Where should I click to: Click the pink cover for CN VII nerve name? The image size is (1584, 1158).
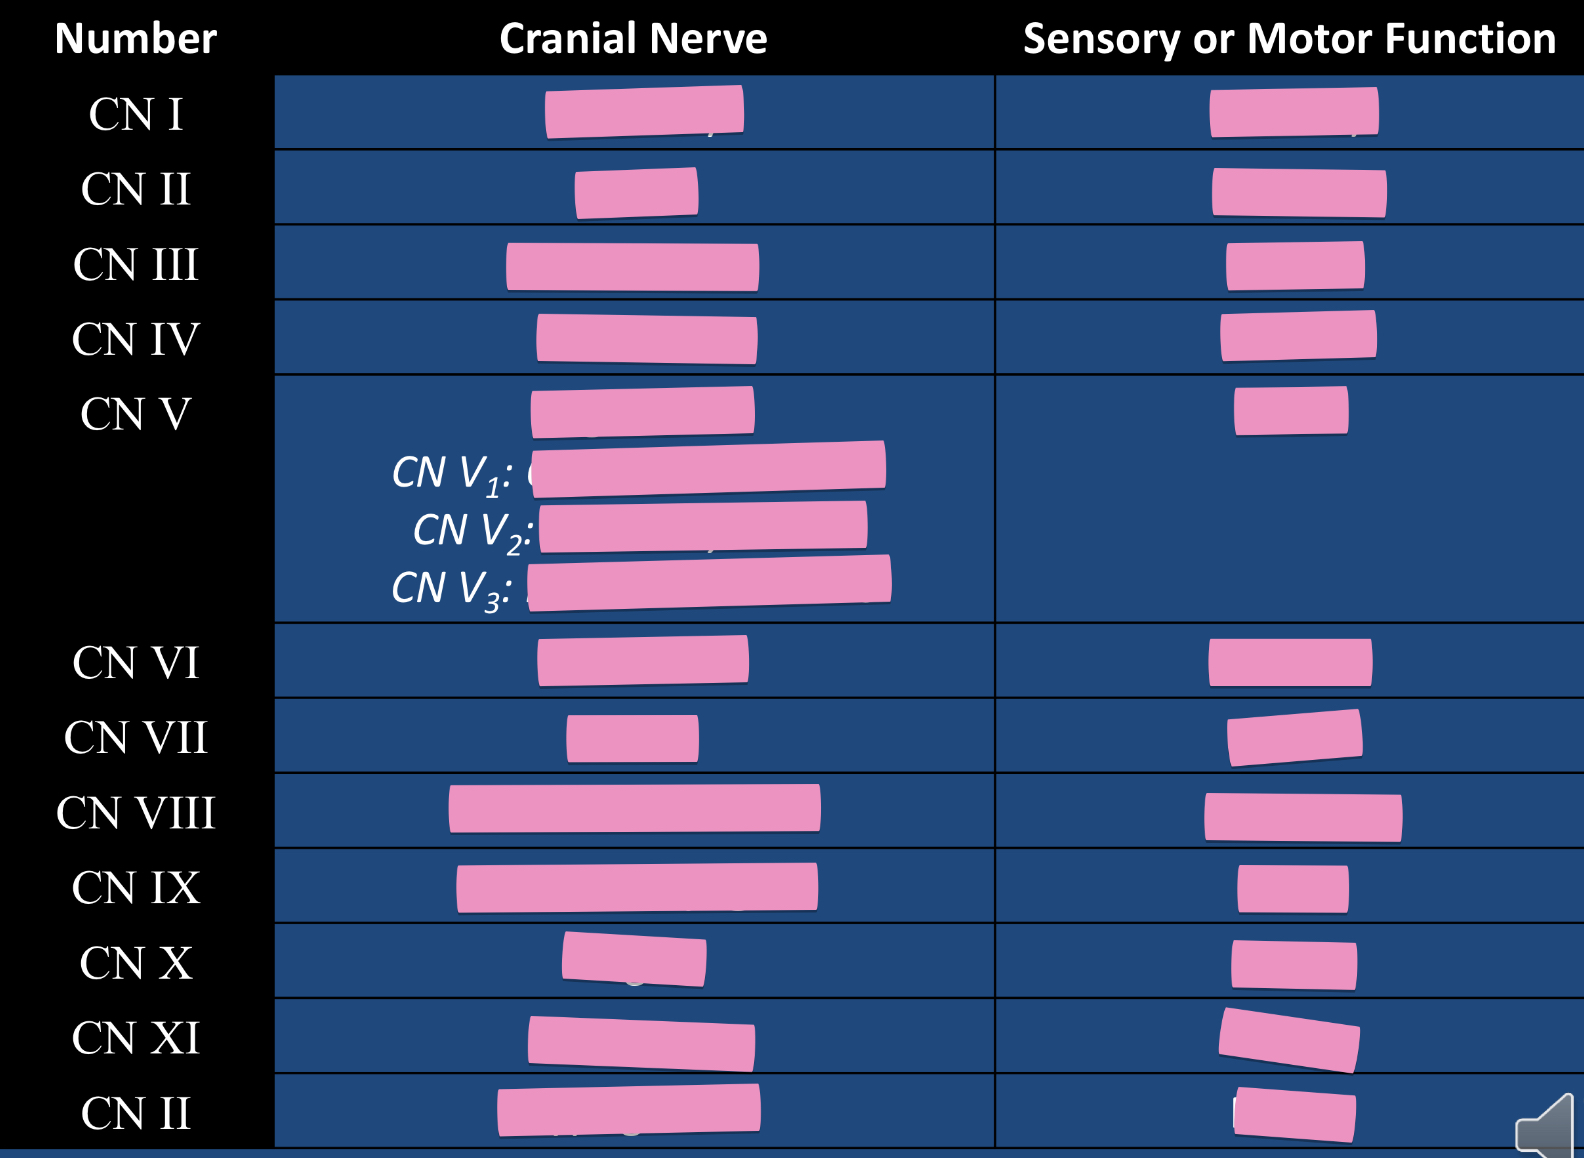click(632, 739)
